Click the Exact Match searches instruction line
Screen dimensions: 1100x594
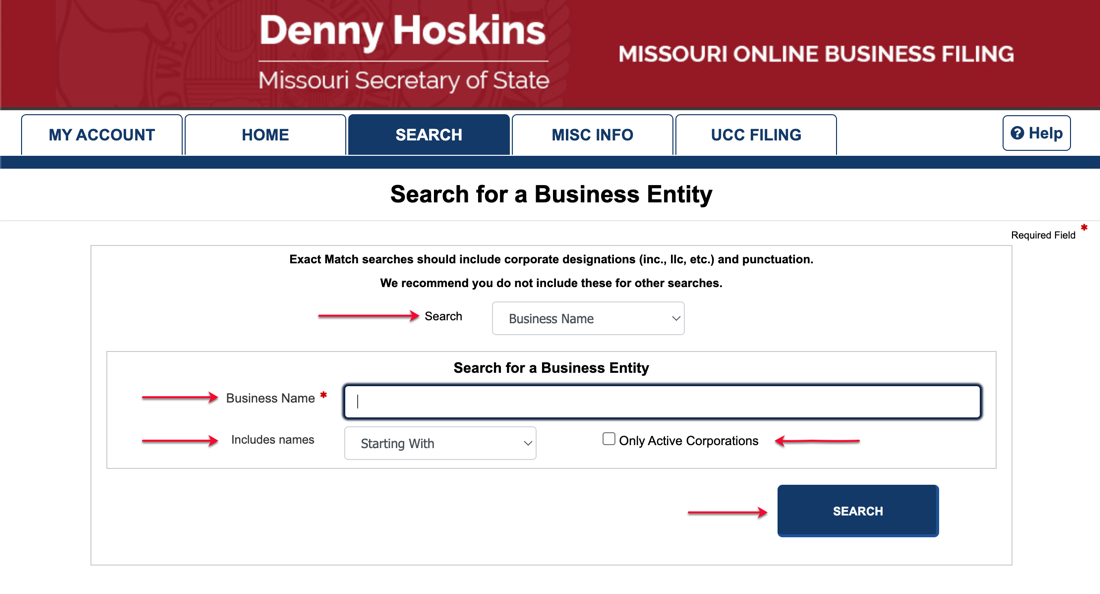[x=551, y=259]
